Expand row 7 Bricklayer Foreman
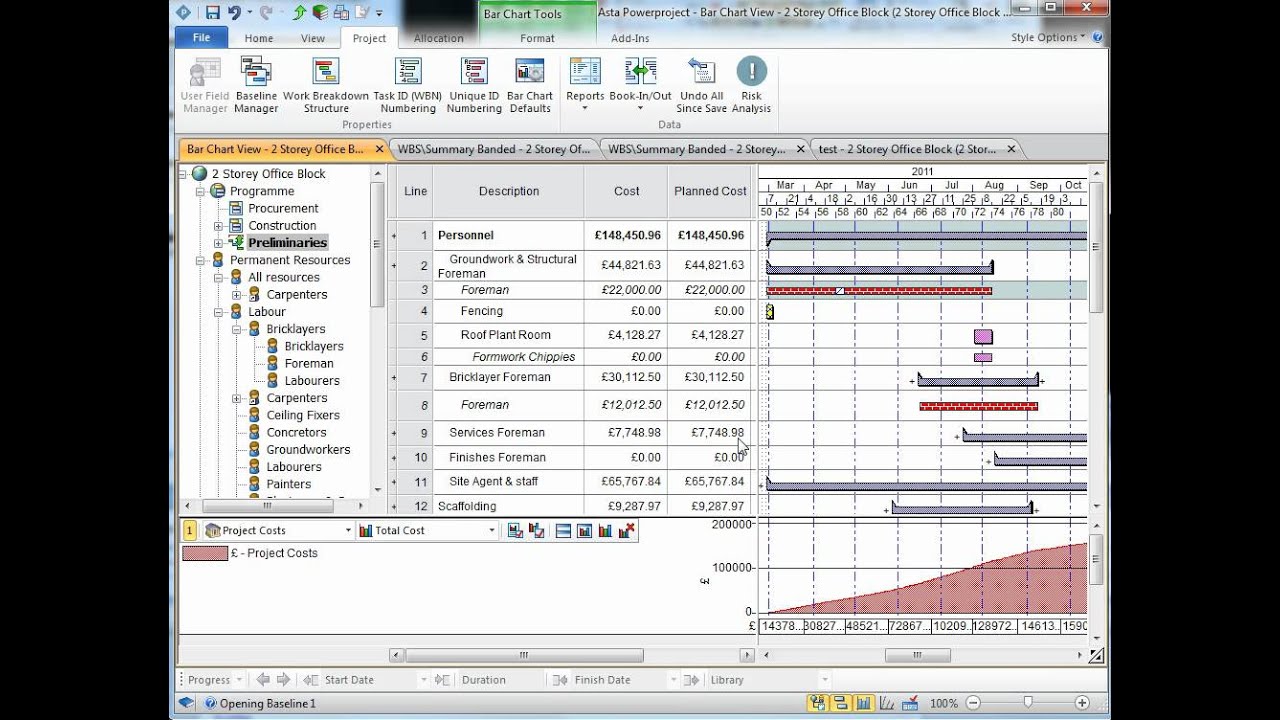Image resolution: width=1280 pixels, height=720 pixels. 393,378
